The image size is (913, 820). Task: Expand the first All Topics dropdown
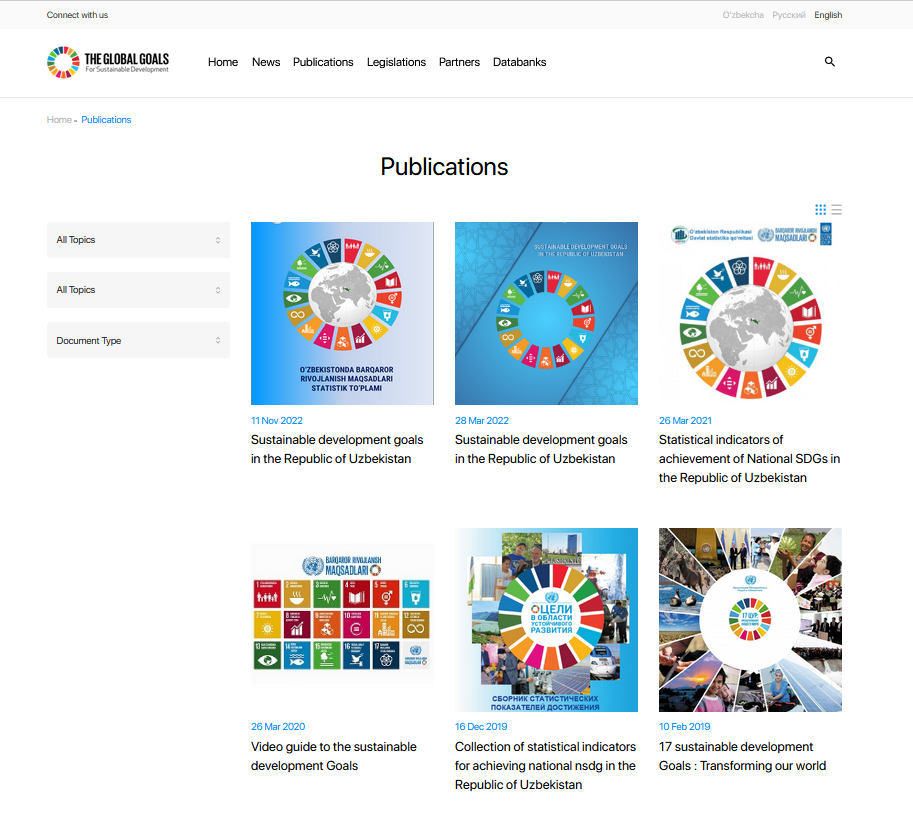[139, 240]
